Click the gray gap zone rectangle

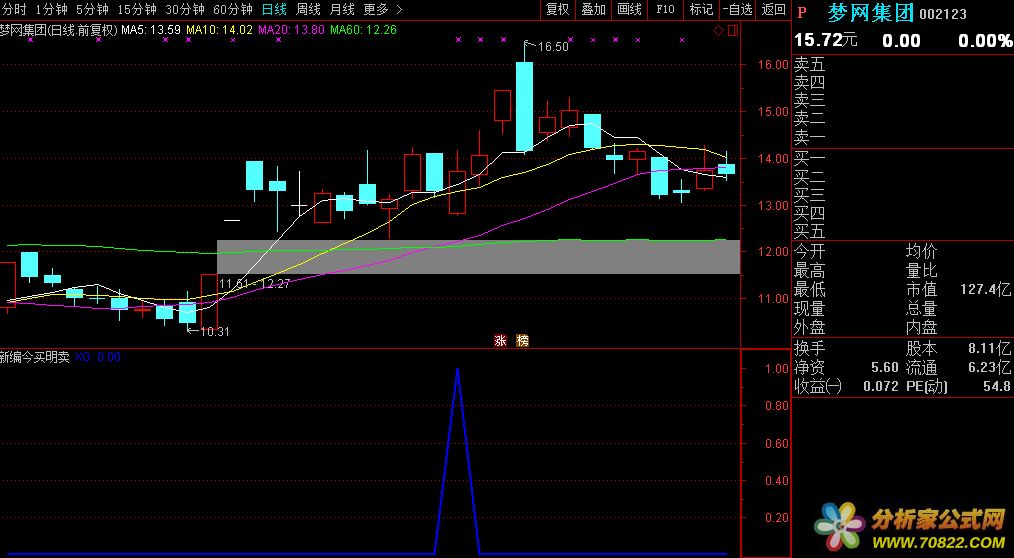point(478,257)
